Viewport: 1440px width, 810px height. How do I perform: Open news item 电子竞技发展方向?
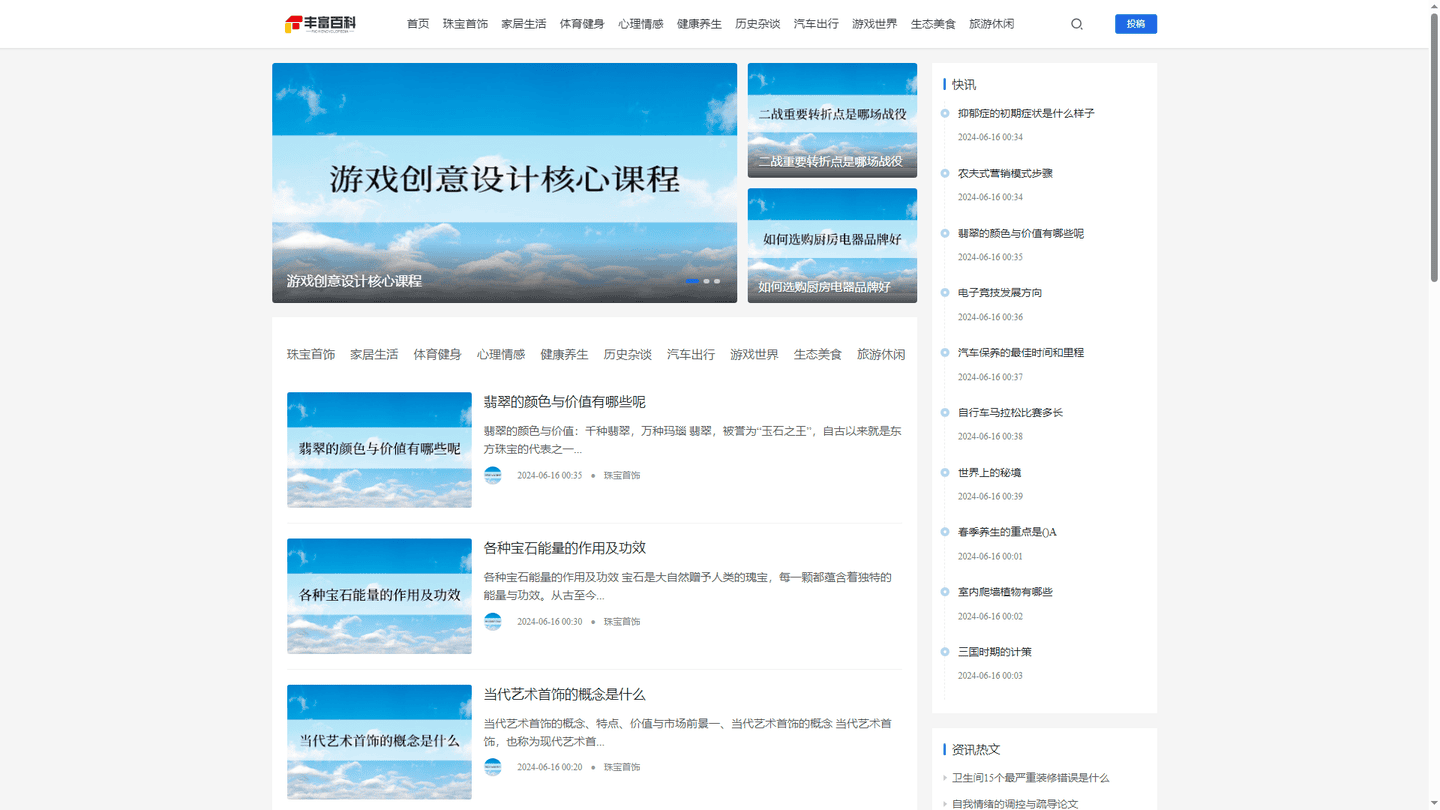click(x=1000, y=293)
